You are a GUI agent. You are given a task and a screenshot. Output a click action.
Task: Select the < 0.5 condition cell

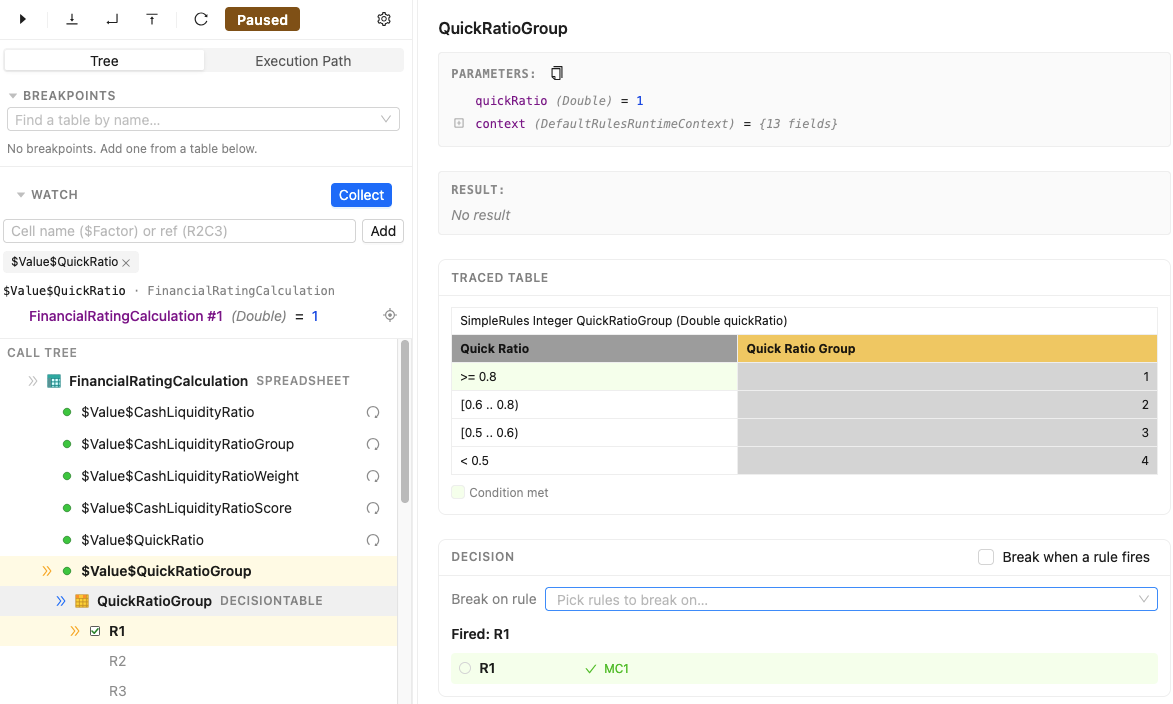pos(594,461)
